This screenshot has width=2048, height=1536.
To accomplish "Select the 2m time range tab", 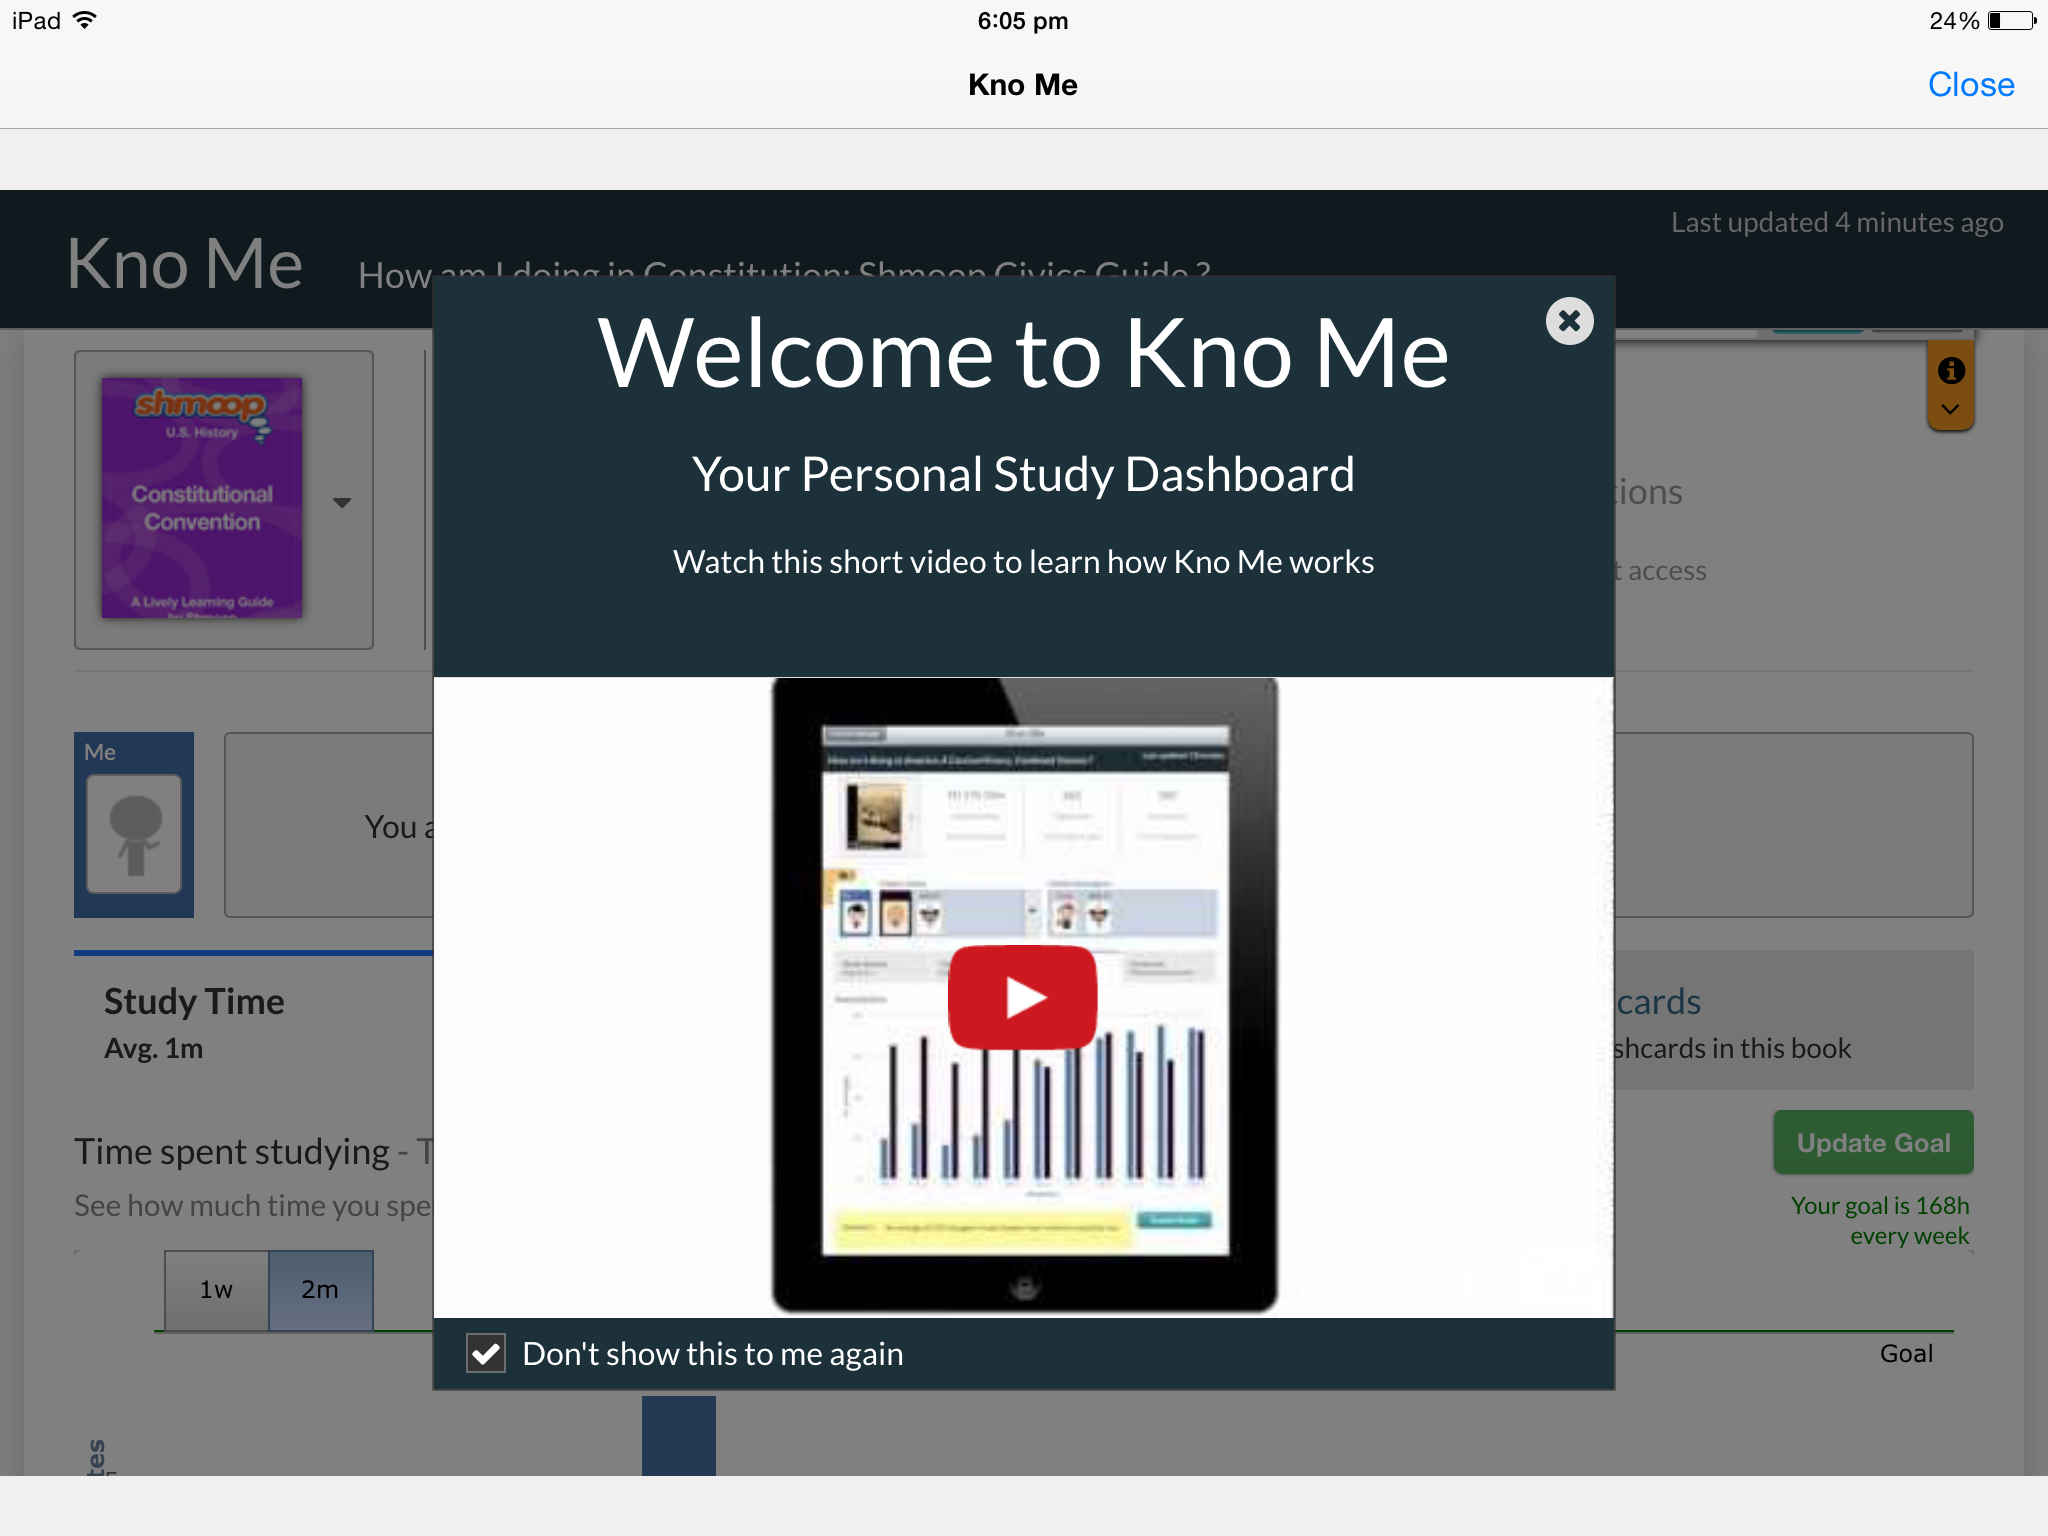I will tap(321, 1290).
